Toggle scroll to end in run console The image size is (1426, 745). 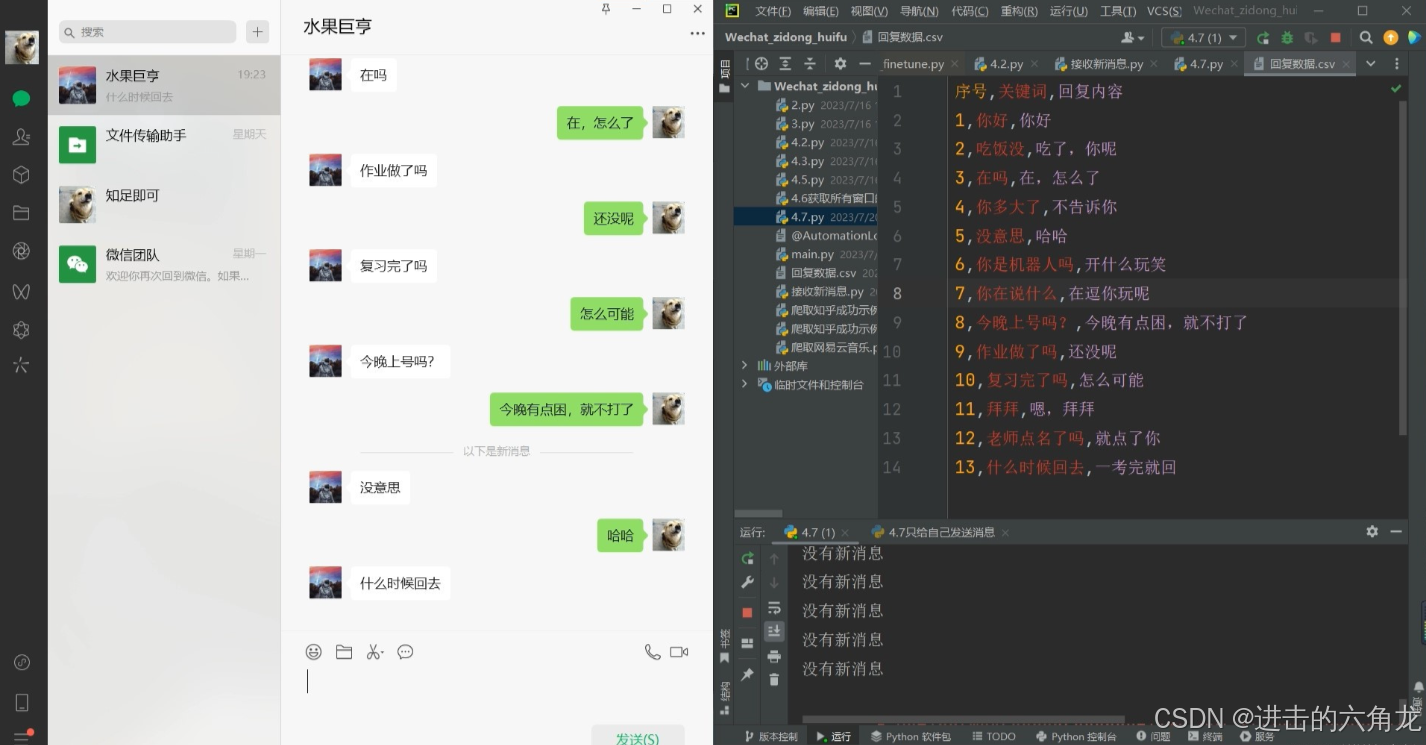774,631
